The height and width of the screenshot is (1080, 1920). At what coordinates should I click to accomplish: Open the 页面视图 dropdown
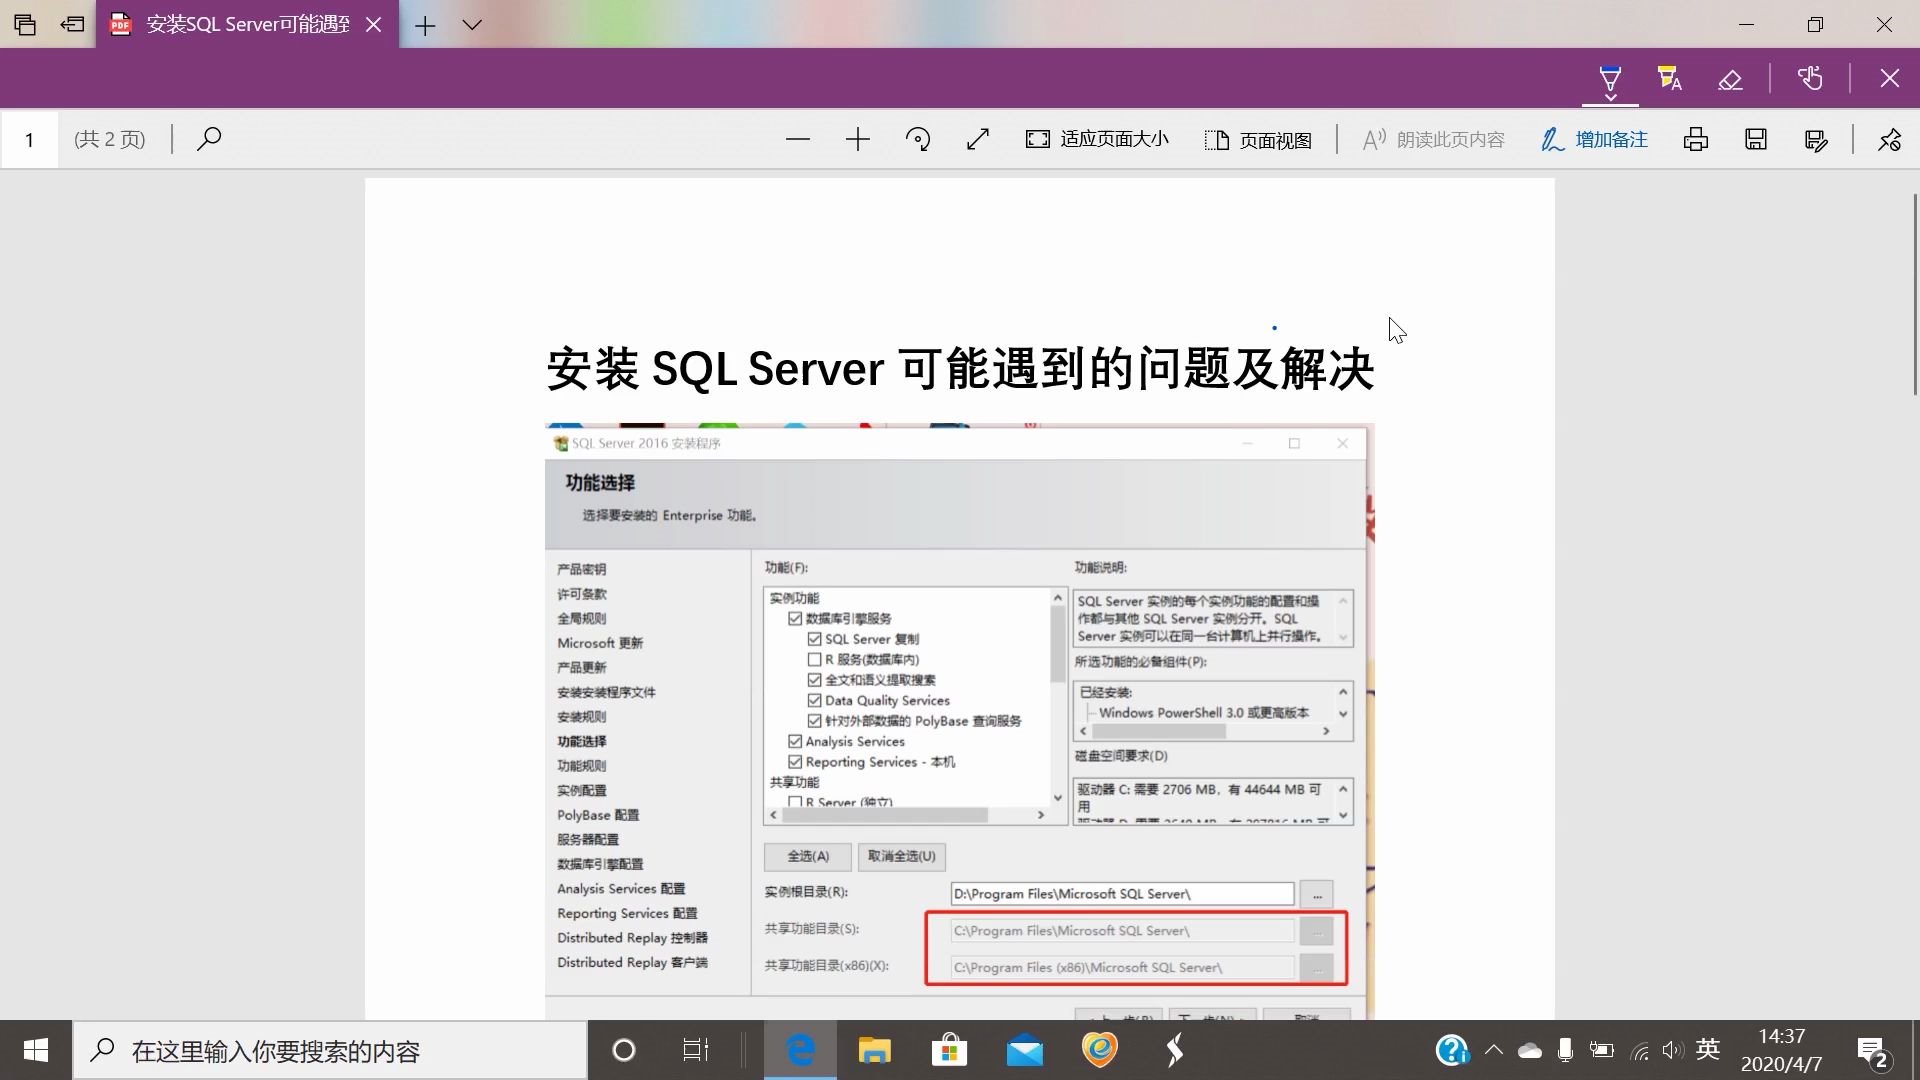click(x=1258, y=140)
